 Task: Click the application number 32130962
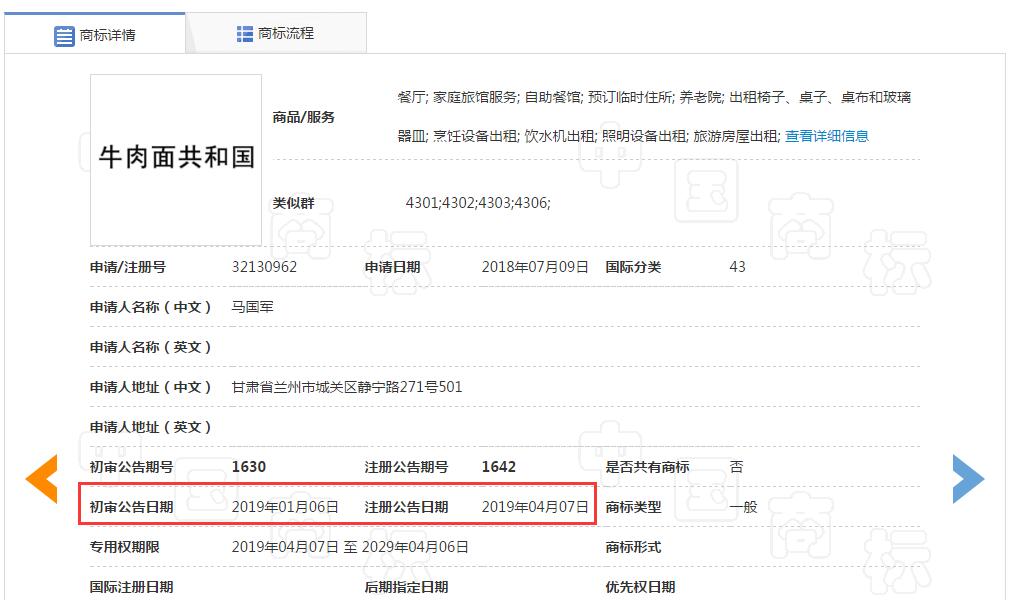(264, 267)
